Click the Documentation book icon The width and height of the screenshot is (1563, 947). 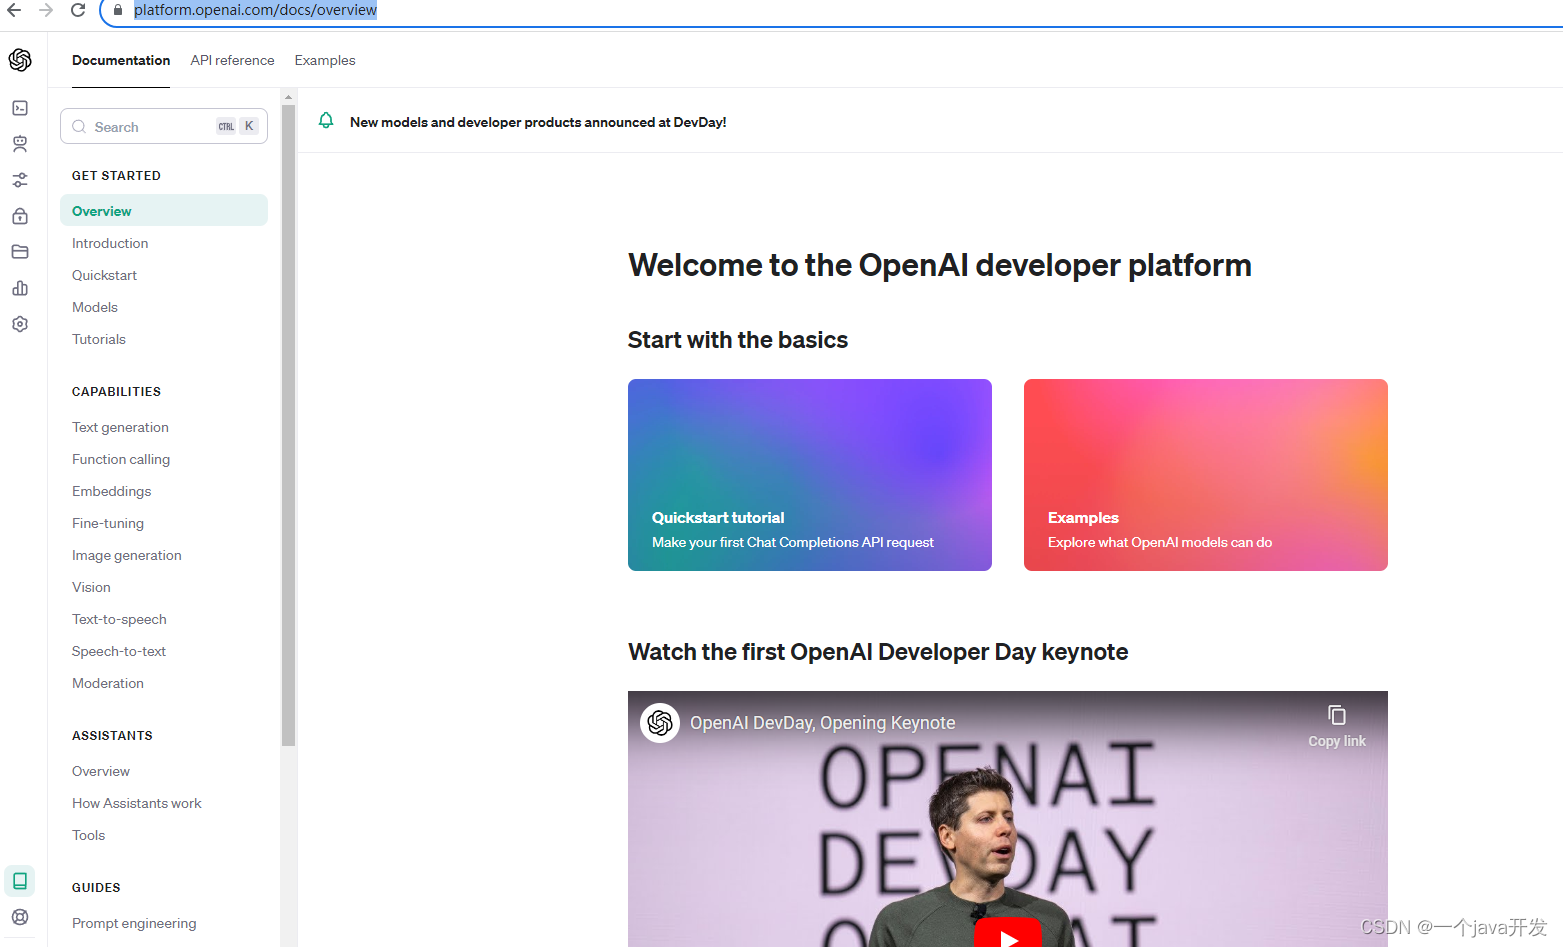point(20,881)
